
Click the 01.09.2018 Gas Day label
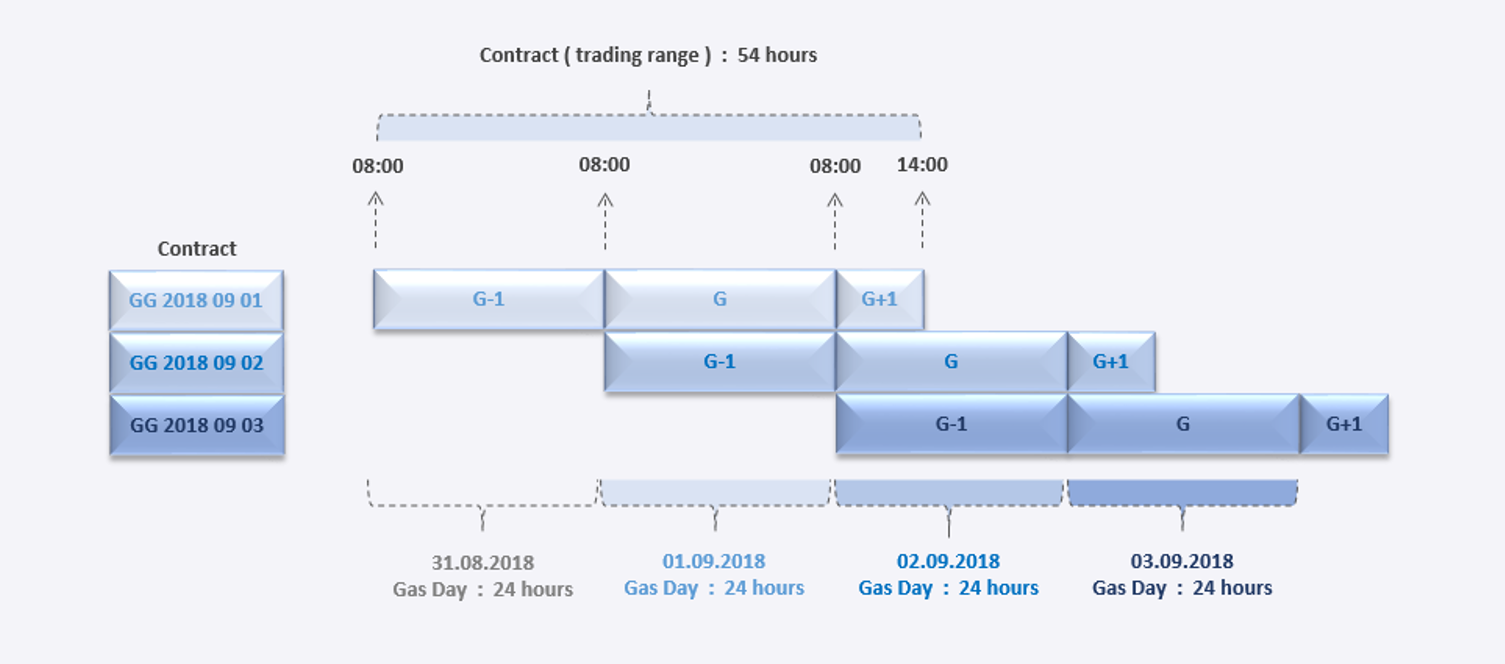(x=714, y=574)
